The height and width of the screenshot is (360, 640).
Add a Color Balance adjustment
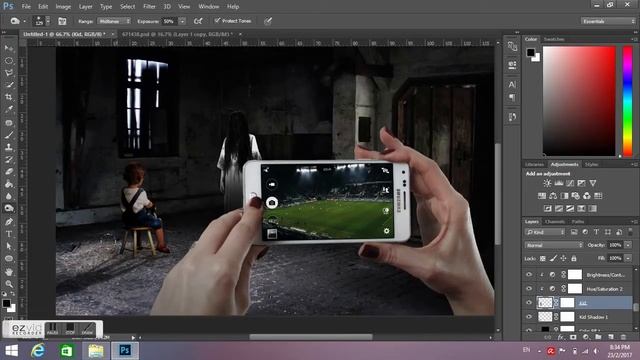click(553, 196)
